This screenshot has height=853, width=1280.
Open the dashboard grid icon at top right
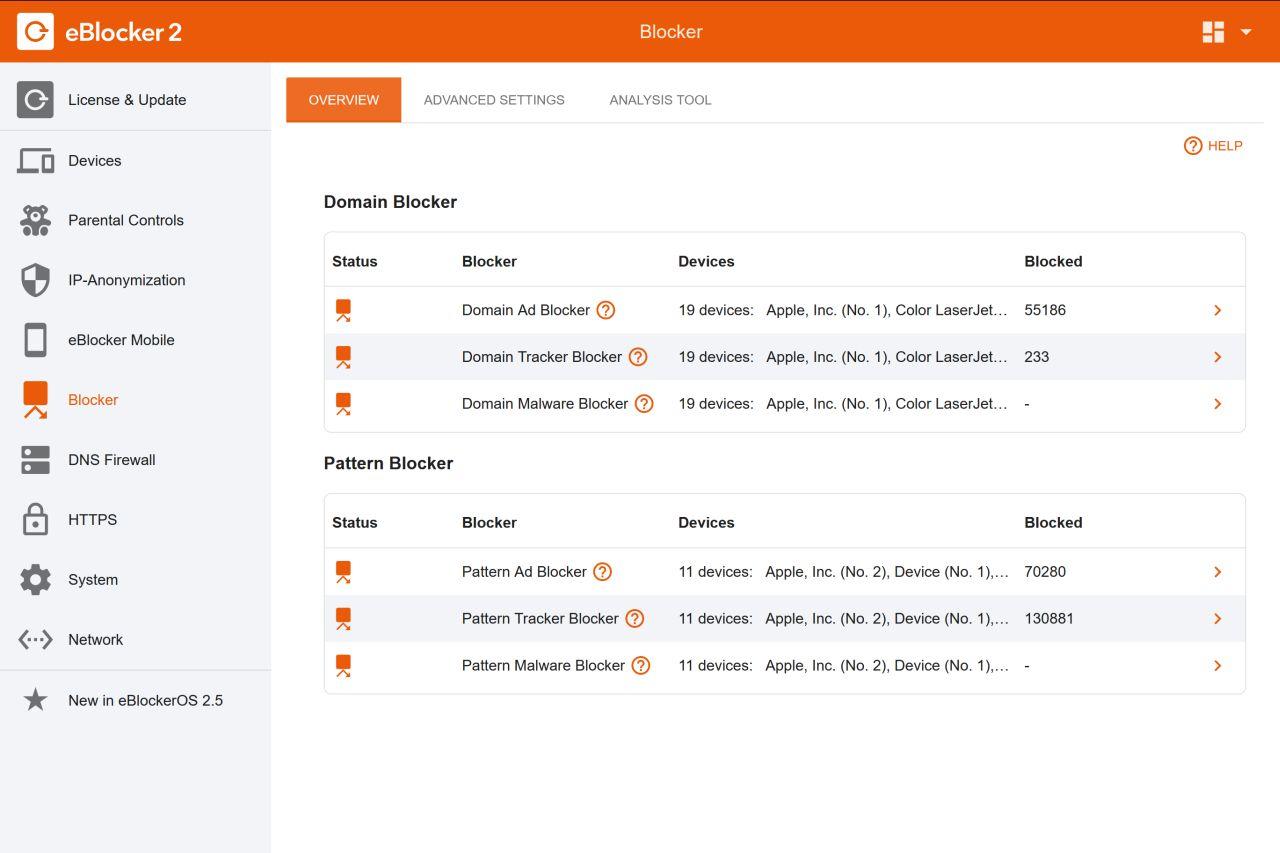tap(1213, 32)
